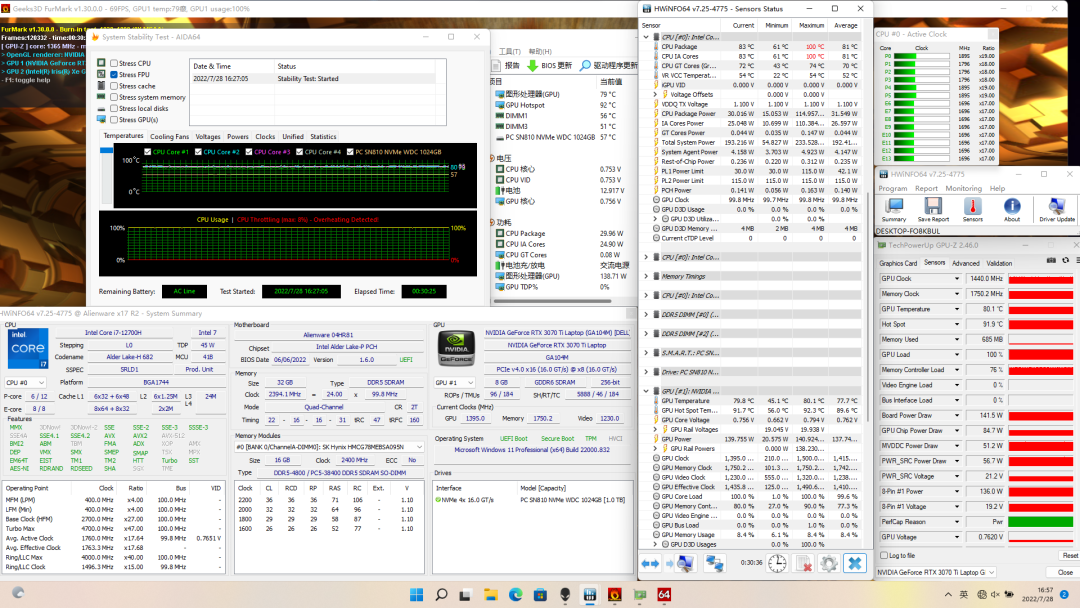The width and height of the screenshot is (1080, 608).
Task: Click the Summary icon in HWiNFO64 toolbar
Action: (x=893, y=207)
